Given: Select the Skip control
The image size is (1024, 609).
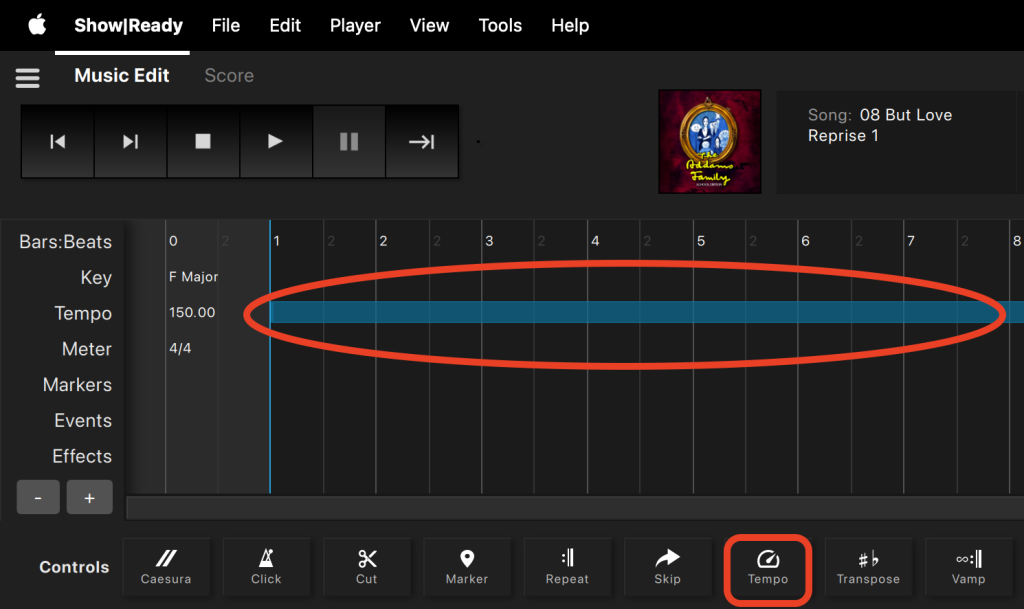Looking at the screenshot, I should [x=667, y=567].
